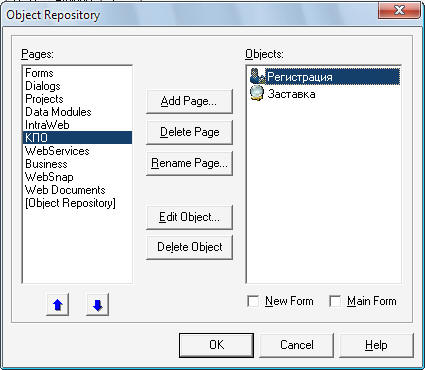Enable the New Form checkbox

coord(253,301)
